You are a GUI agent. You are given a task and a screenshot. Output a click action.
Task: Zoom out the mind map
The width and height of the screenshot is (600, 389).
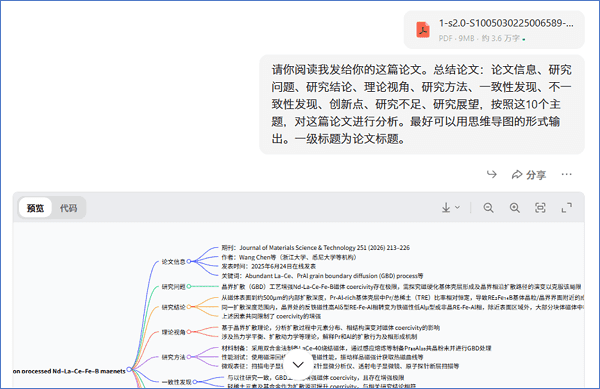(x=488, y=208)
